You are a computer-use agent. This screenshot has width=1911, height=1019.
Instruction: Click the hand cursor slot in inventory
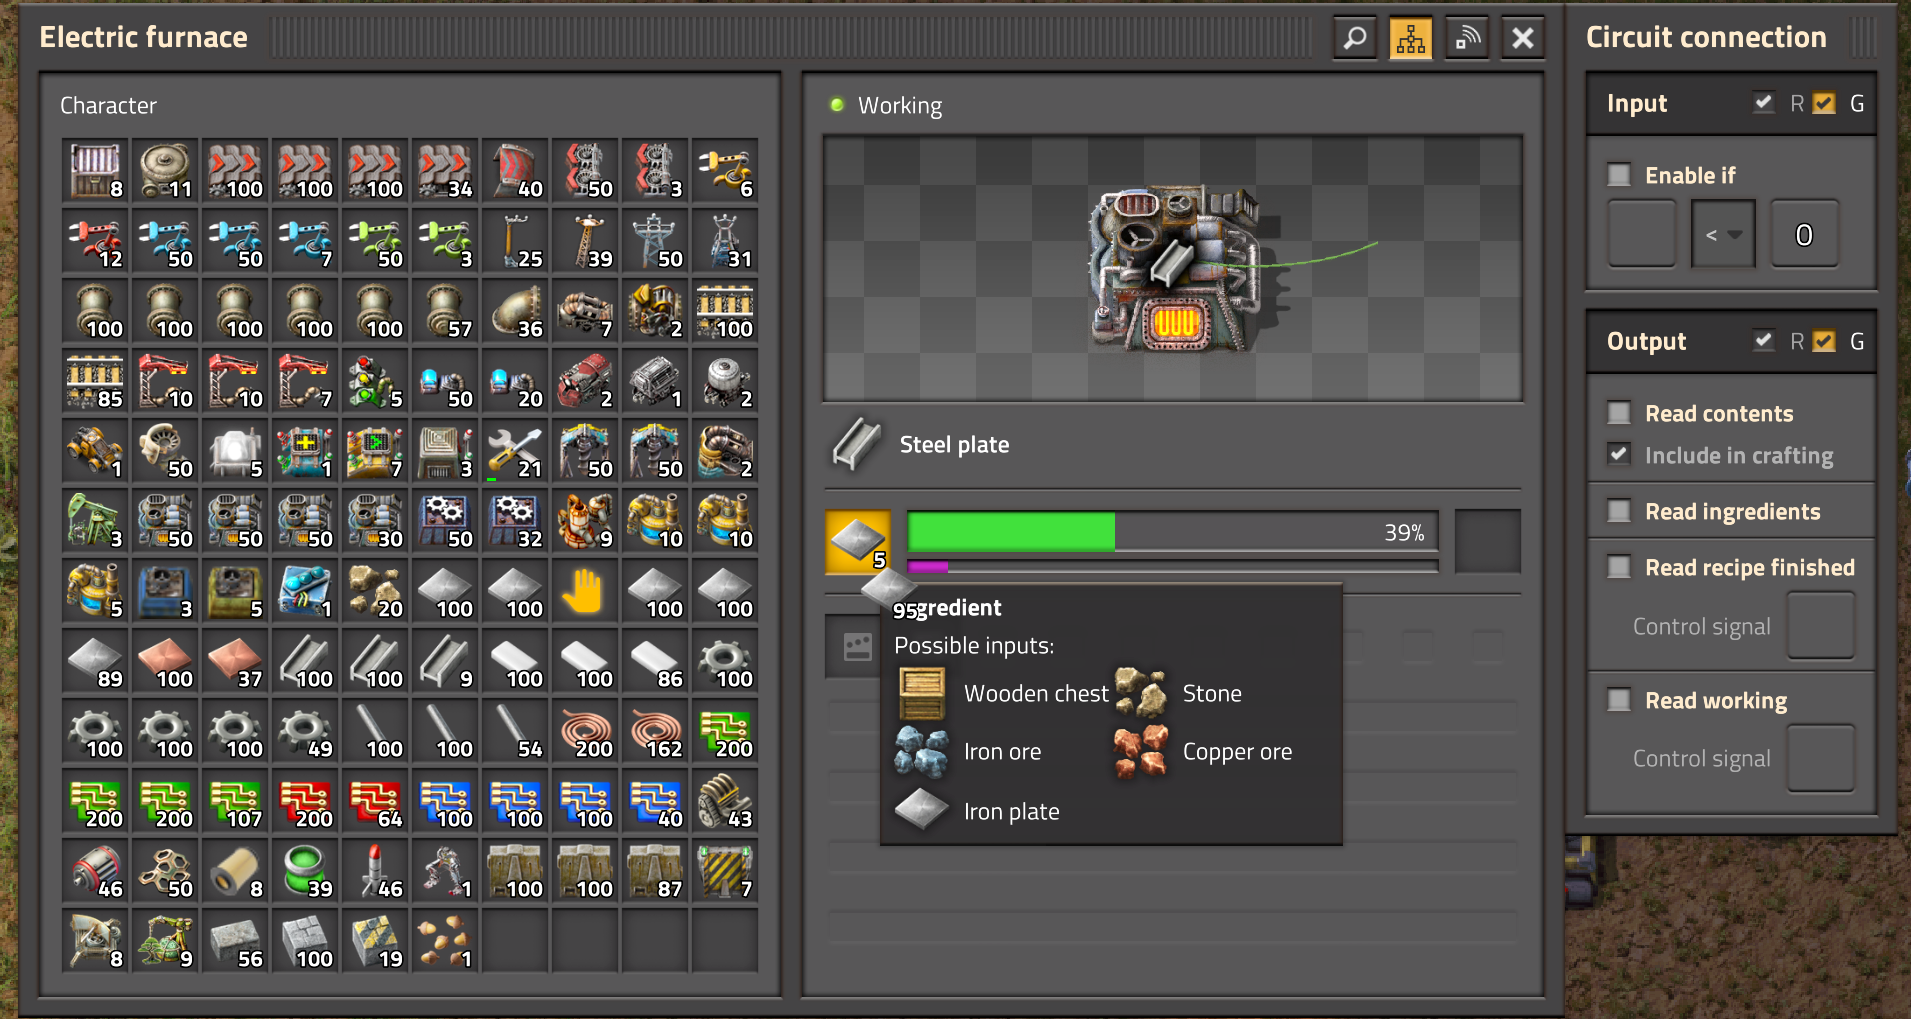(585, 591)
